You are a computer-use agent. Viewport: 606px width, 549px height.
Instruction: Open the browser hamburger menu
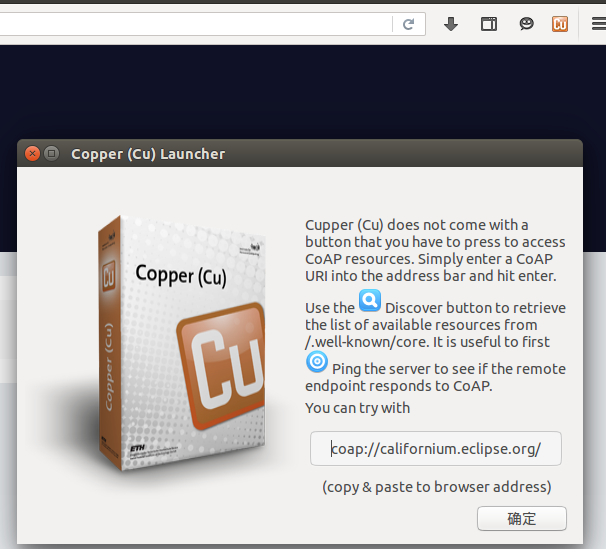tap(599, 24)
